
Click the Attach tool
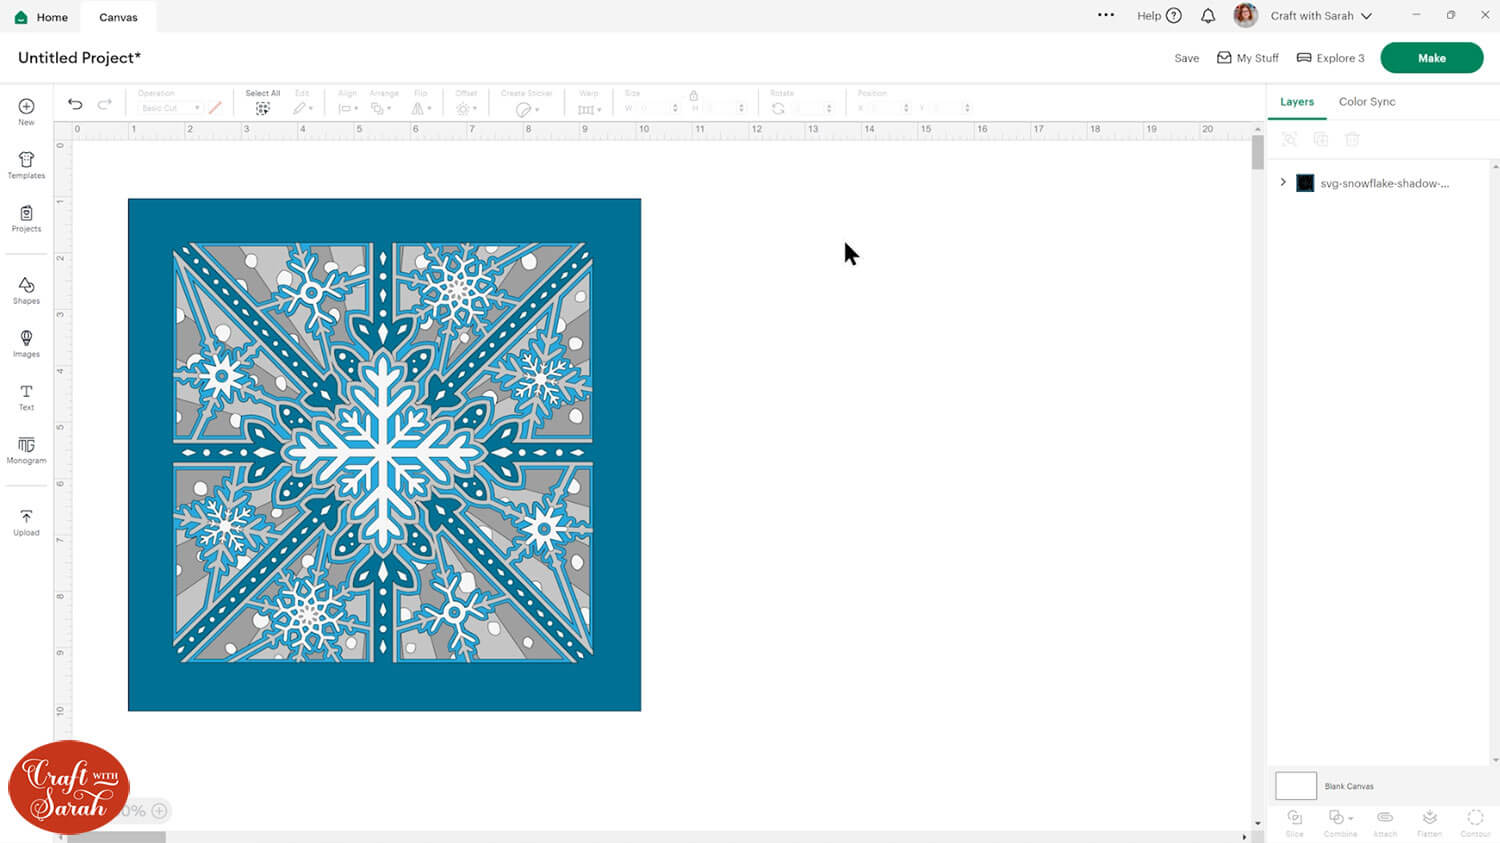point(1385,823)
